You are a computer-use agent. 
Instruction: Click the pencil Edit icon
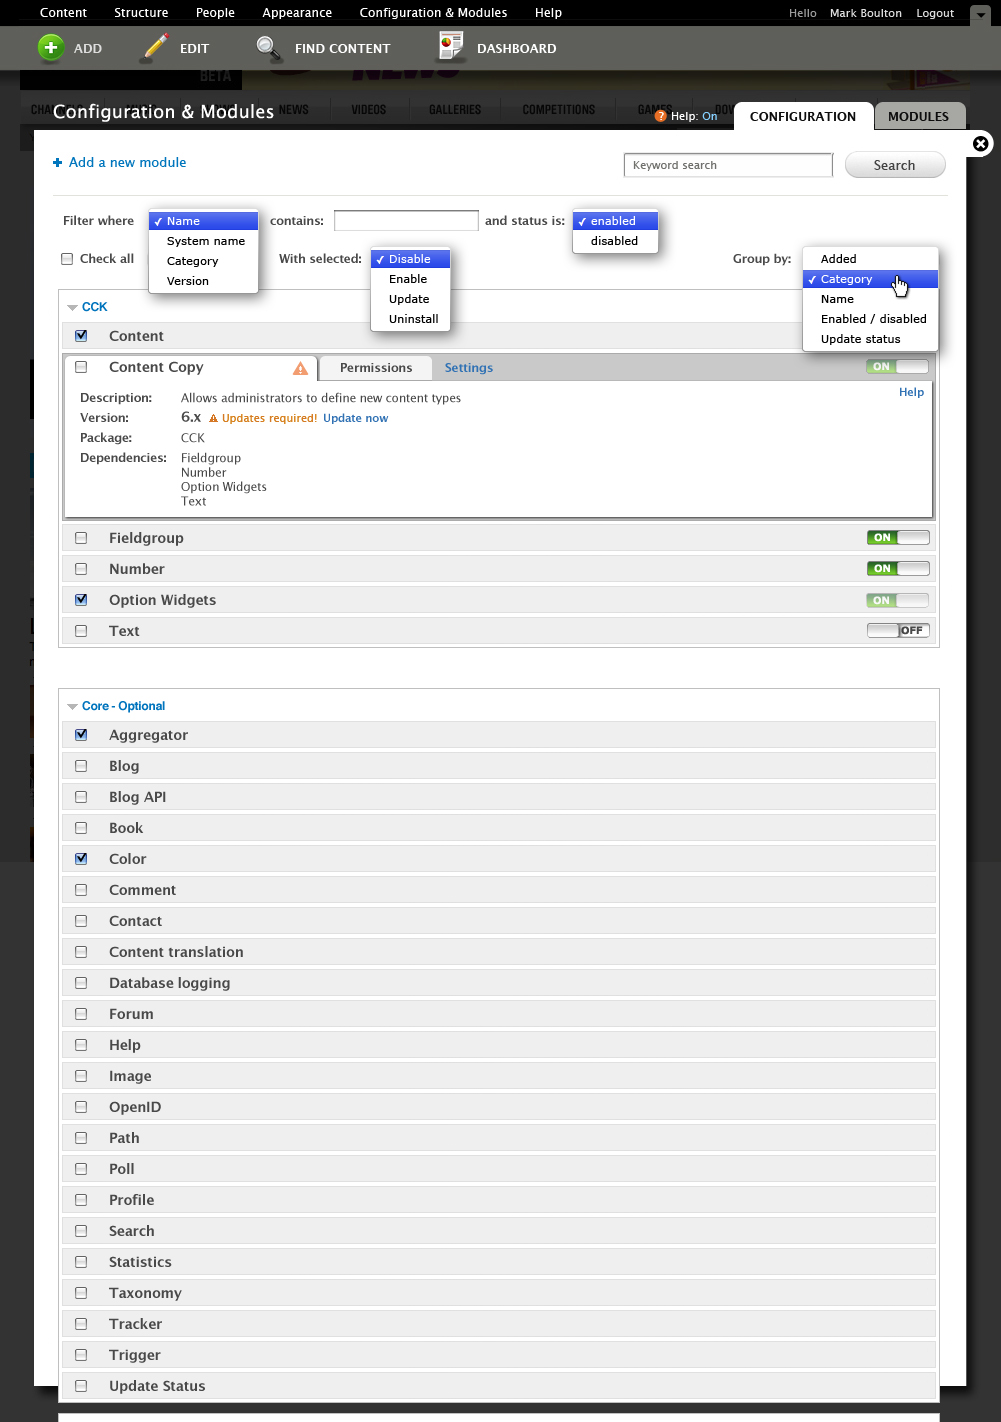(x=154, y=47)
